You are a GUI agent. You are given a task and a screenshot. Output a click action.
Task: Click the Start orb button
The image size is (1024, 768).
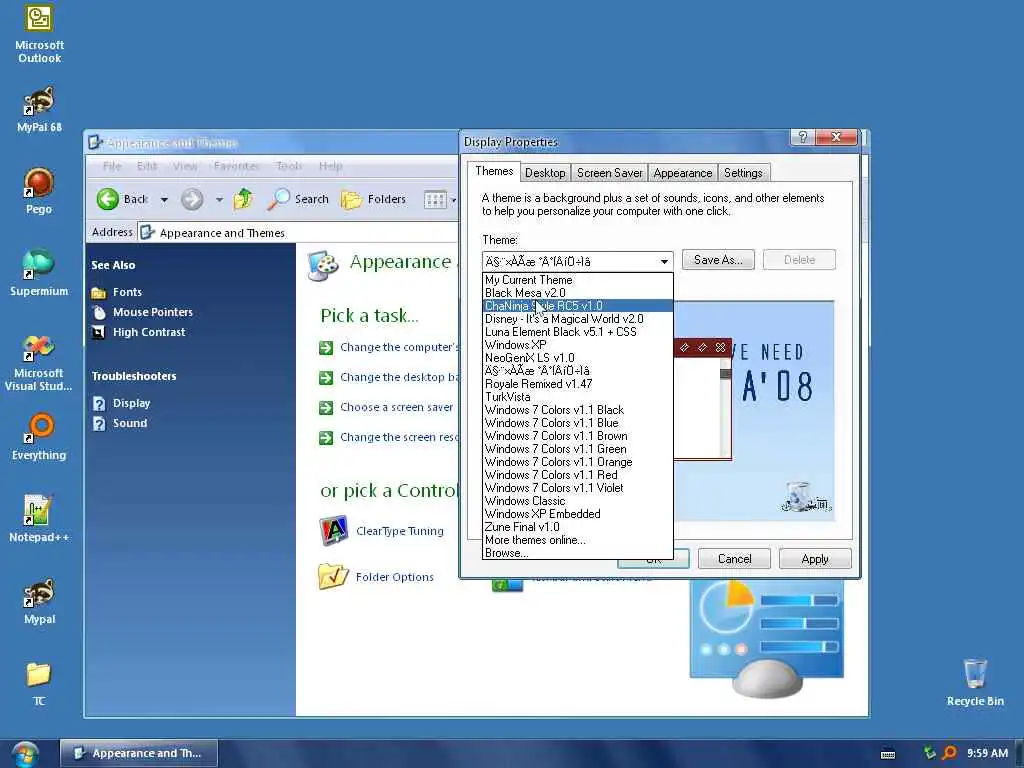pos(25,754)
